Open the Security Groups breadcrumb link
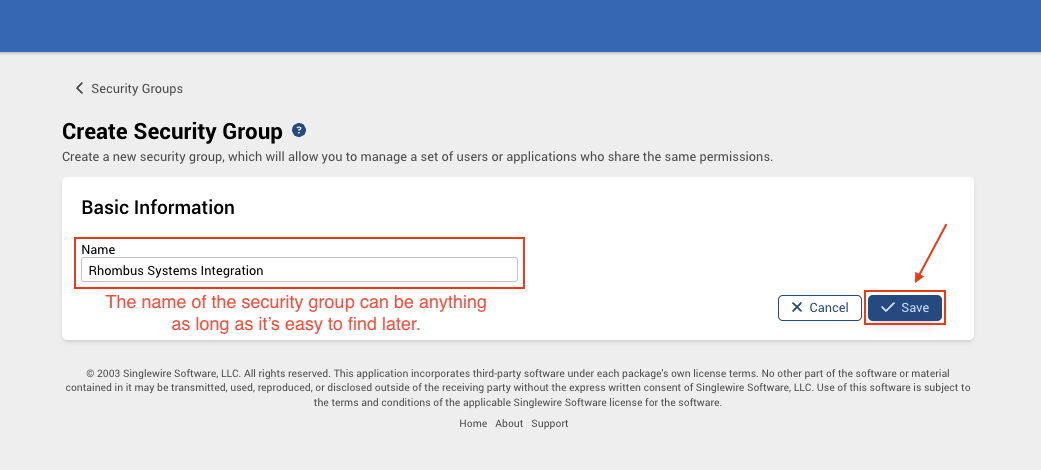The image size is (1041, 470). point(137,88)
